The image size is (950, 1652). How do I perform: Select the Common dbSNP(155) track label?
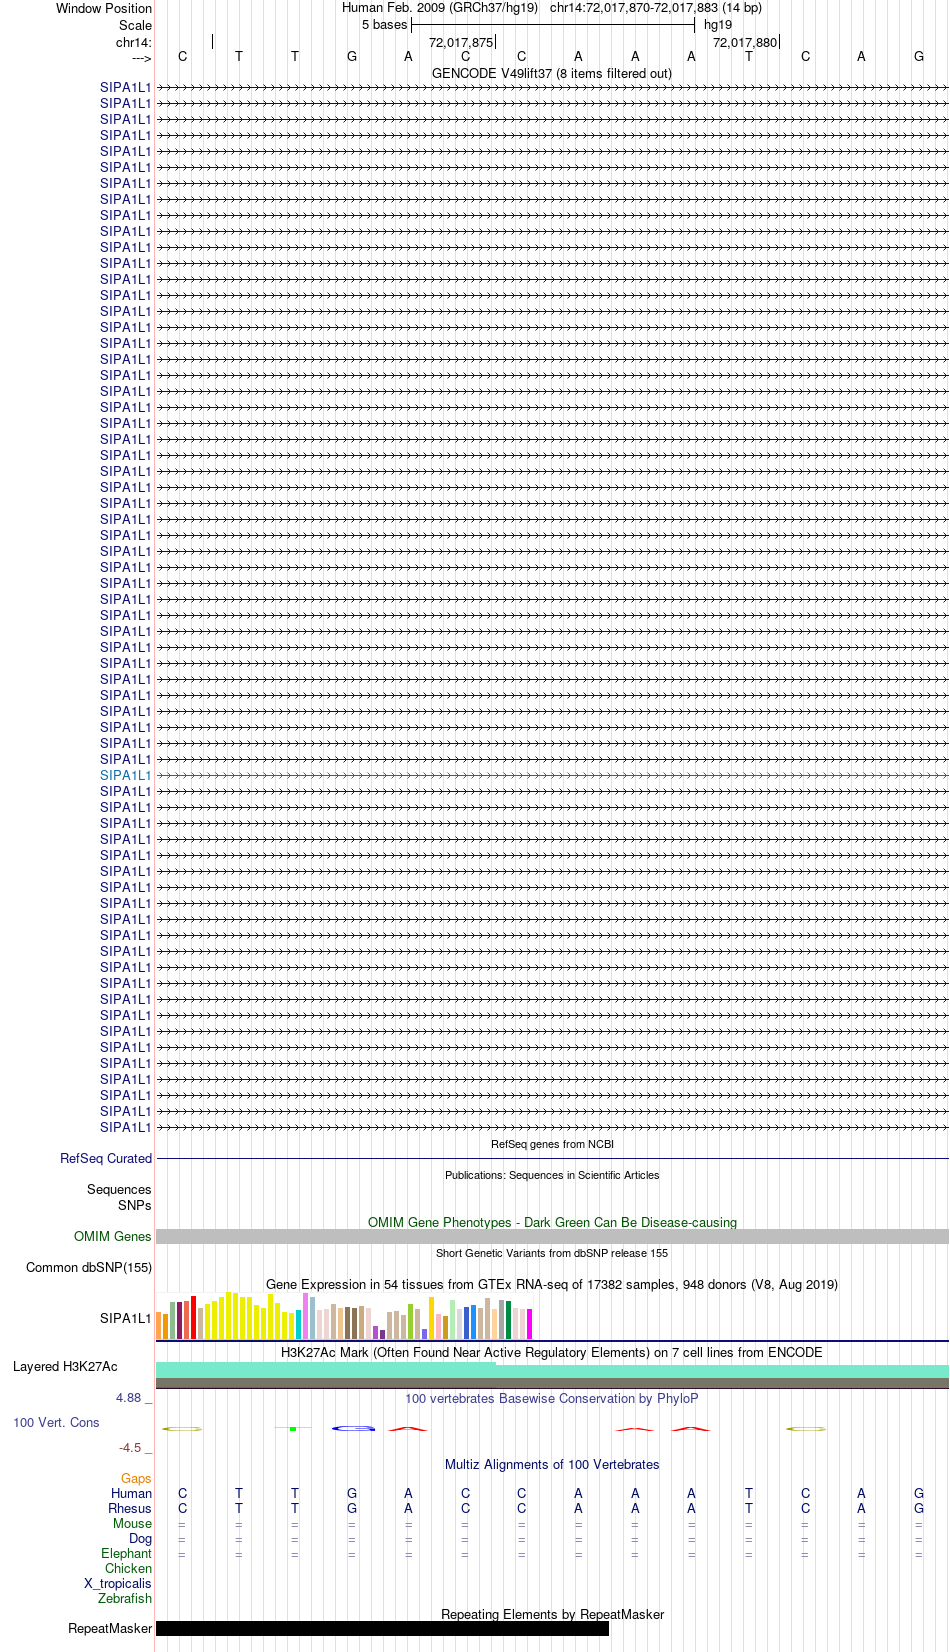(89, 1267)
